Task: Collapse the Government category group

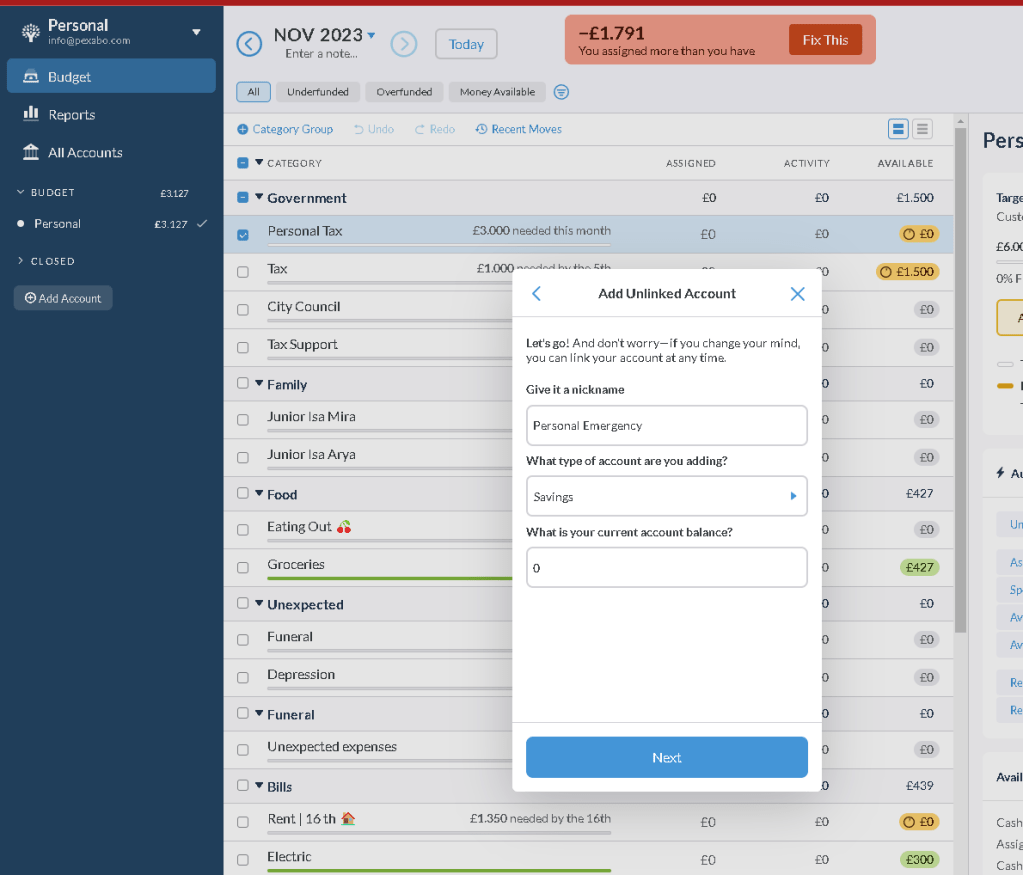Action: [x=259, y=197]
